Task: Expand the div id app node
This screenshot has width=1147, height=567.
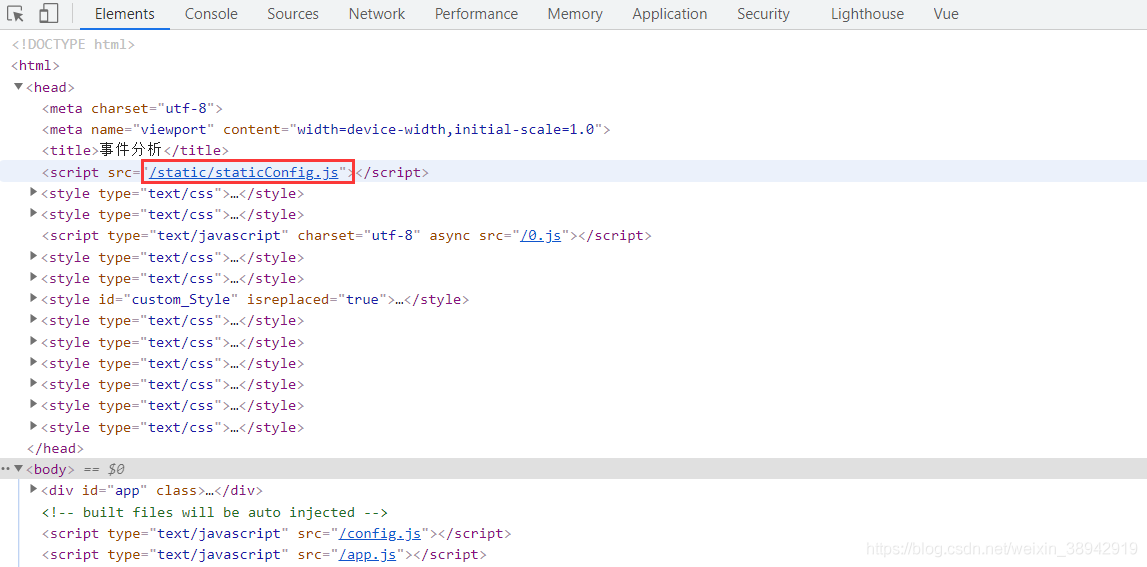Action: click(34, 489)
